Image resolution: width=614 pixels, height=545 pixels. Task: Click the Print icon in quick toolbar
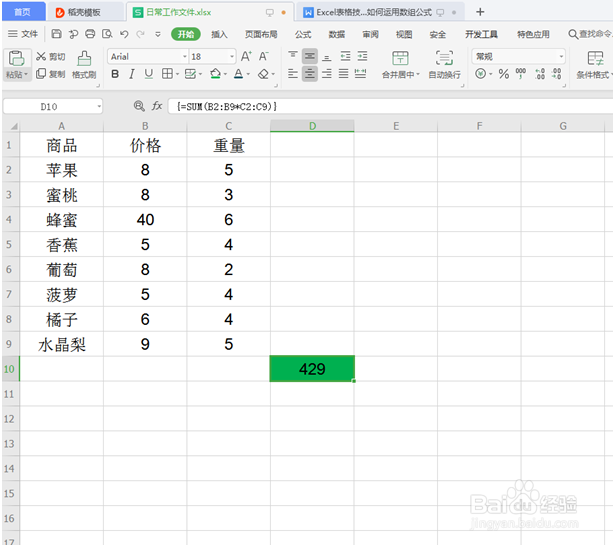pyautogui.click(x=90, y=34)
